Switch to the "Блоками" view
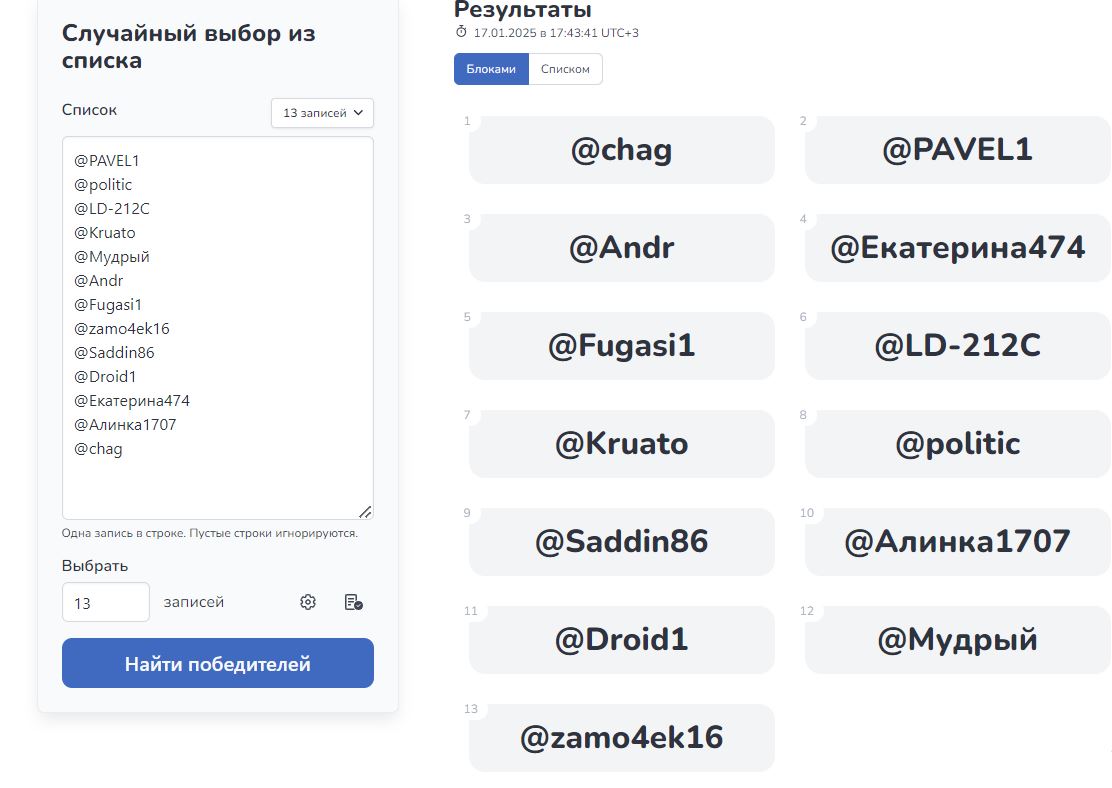1112x788 pixels. click(x=491, y=69)
